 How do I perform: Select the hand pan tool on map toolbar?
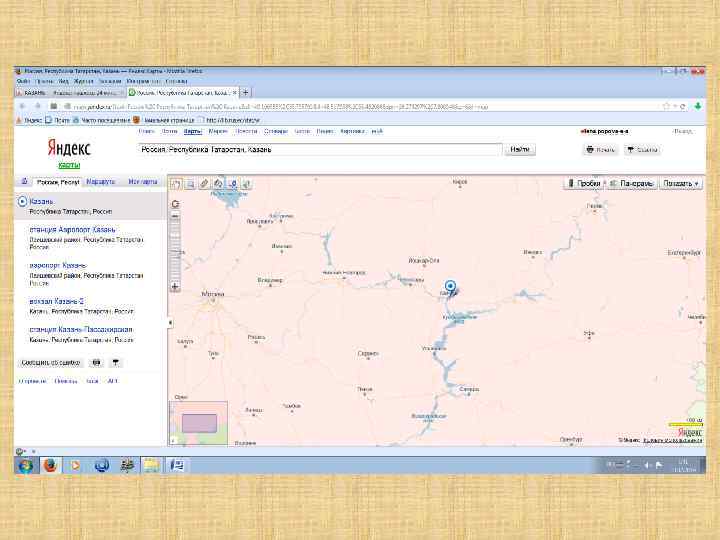point(175,184)
